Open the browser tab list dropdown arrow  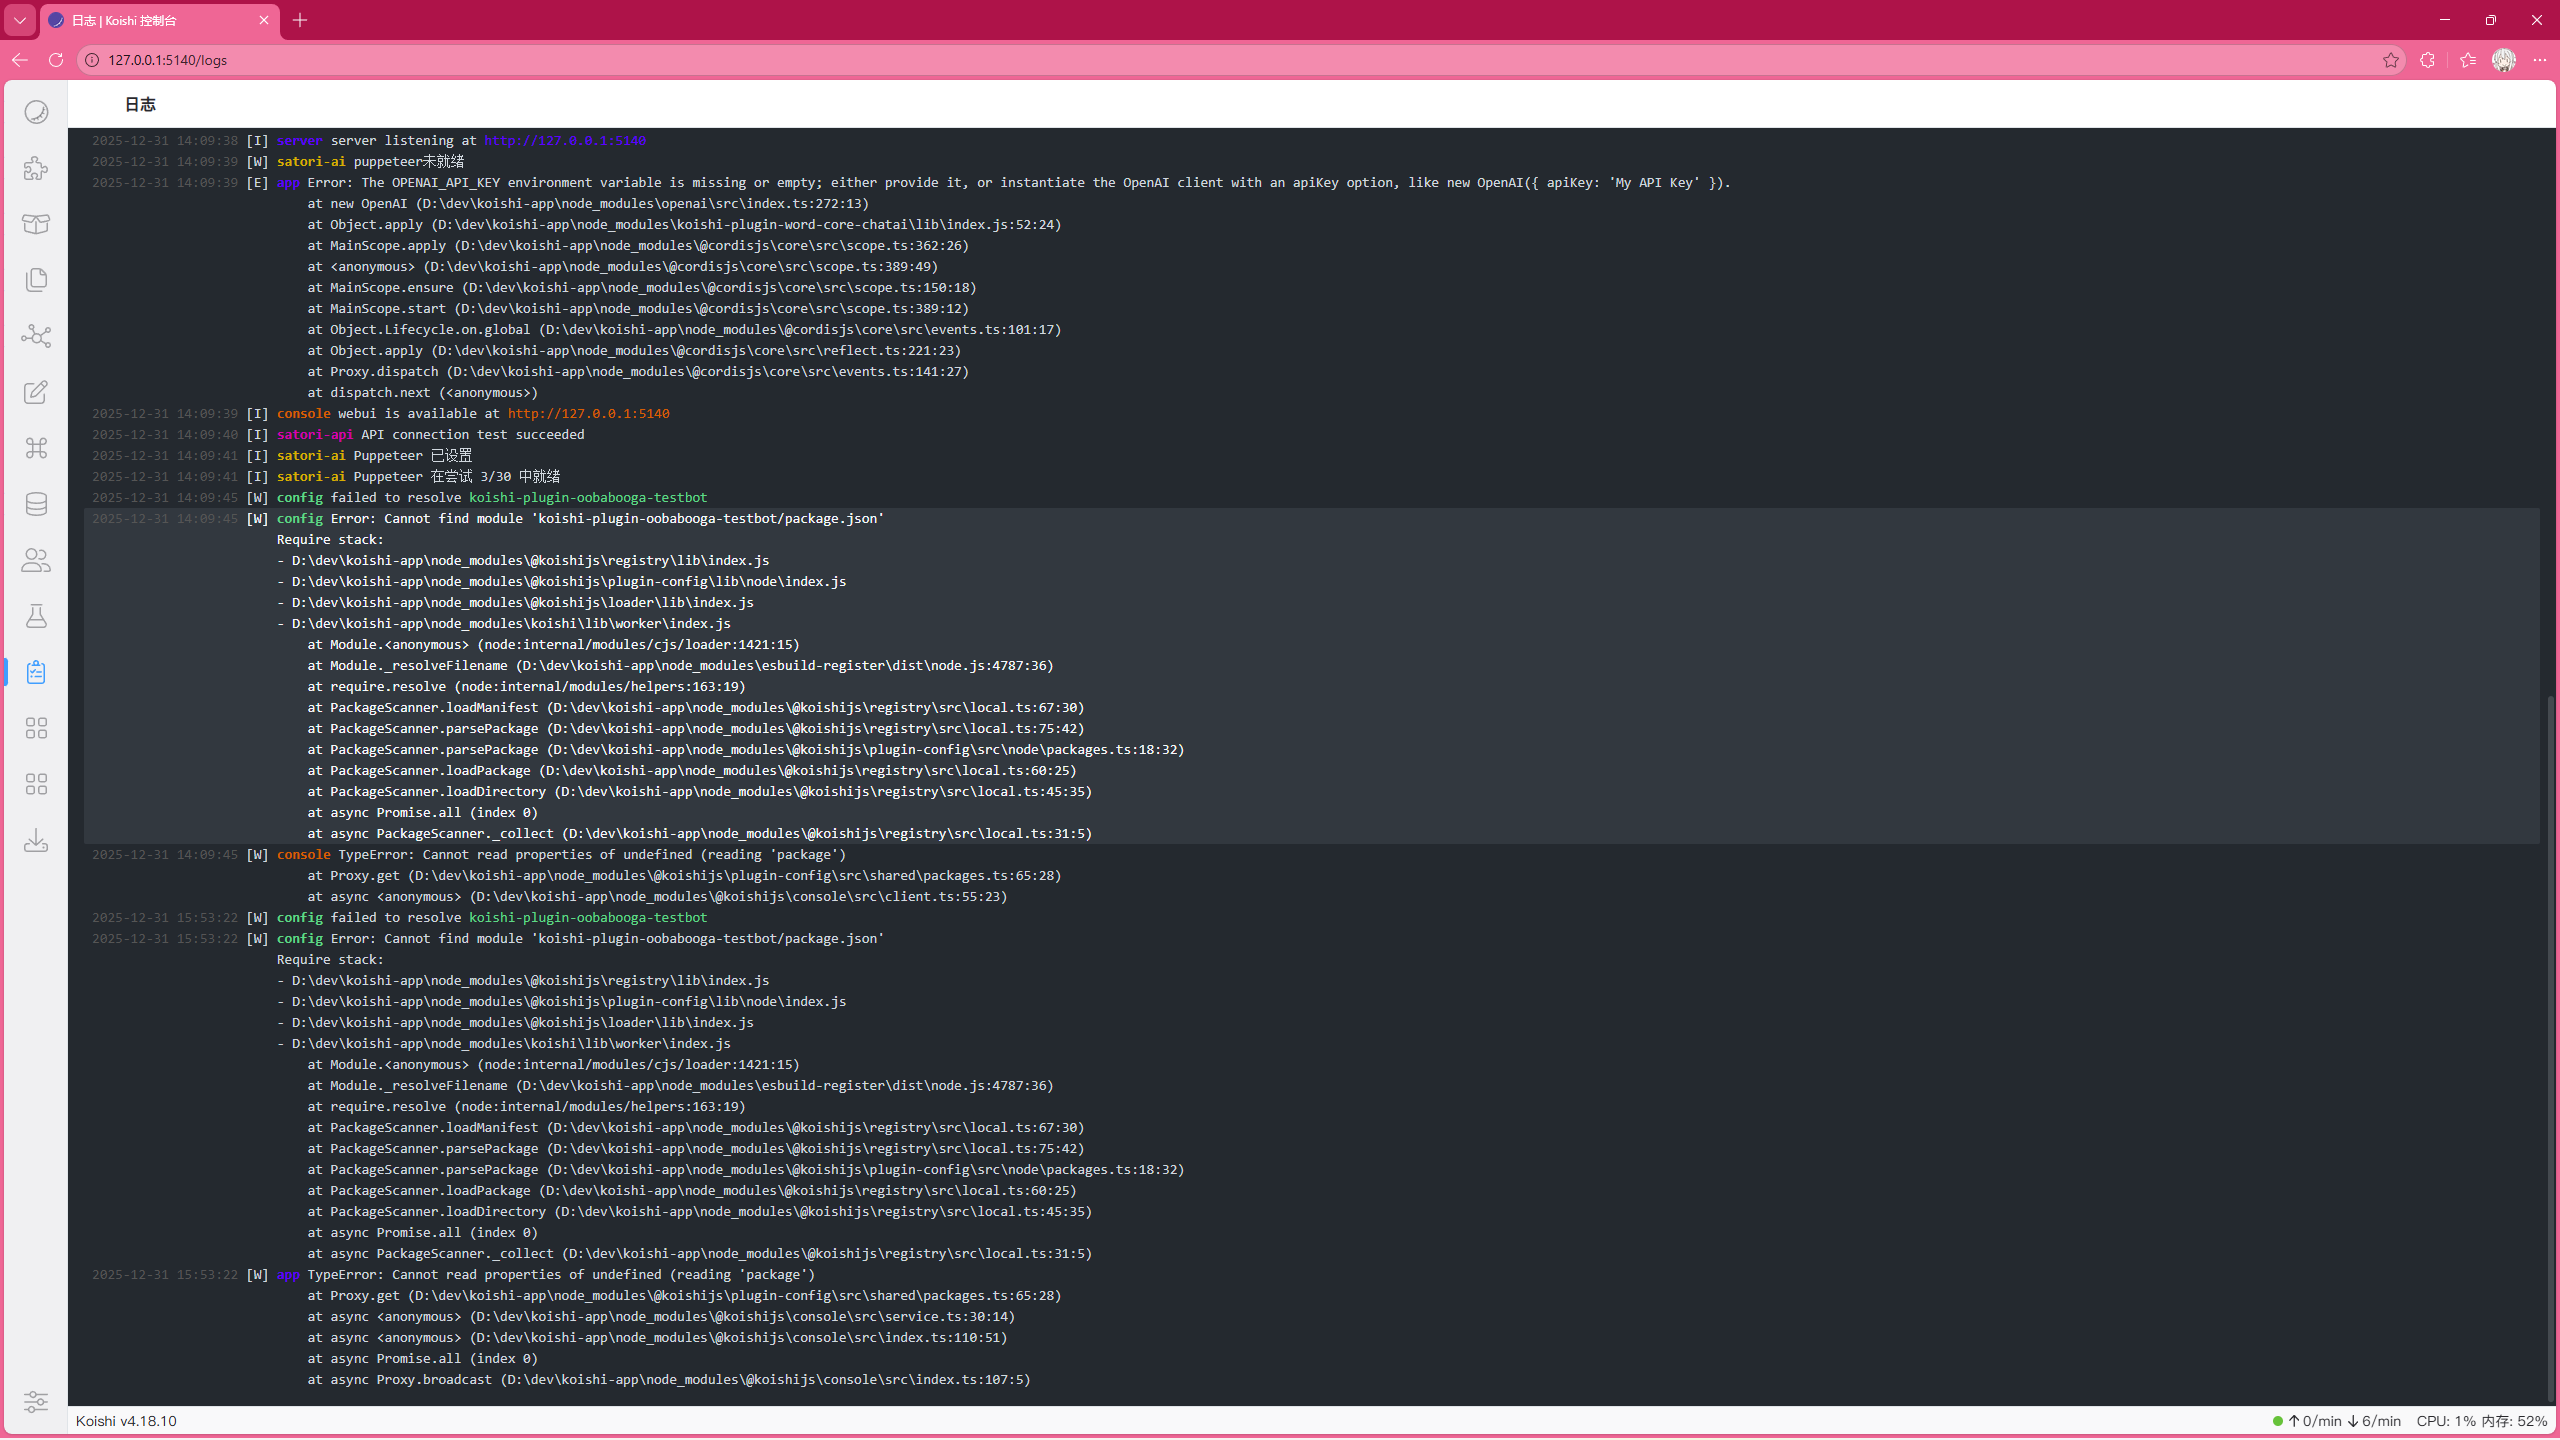click(x=20, y=20)
